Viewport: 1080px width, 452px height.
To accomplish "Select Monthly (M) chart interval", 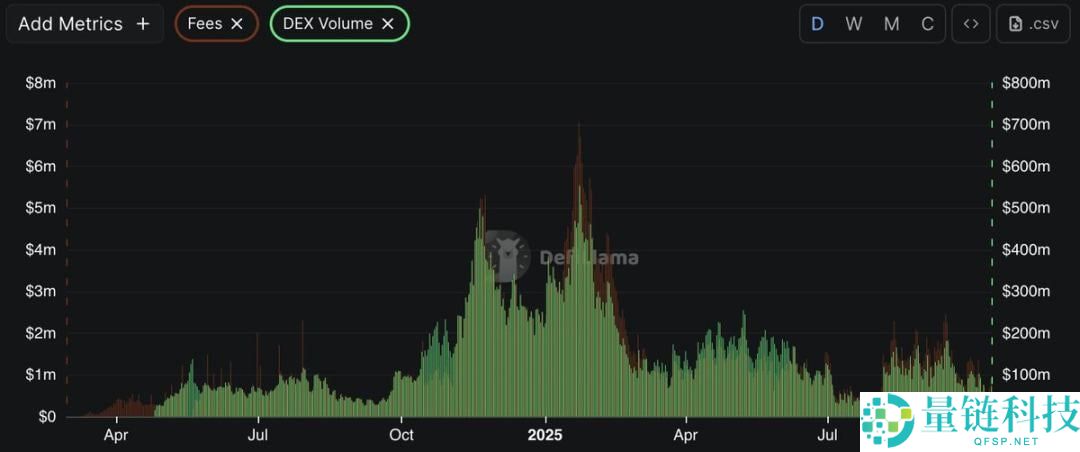I will (x=891, y=24).
